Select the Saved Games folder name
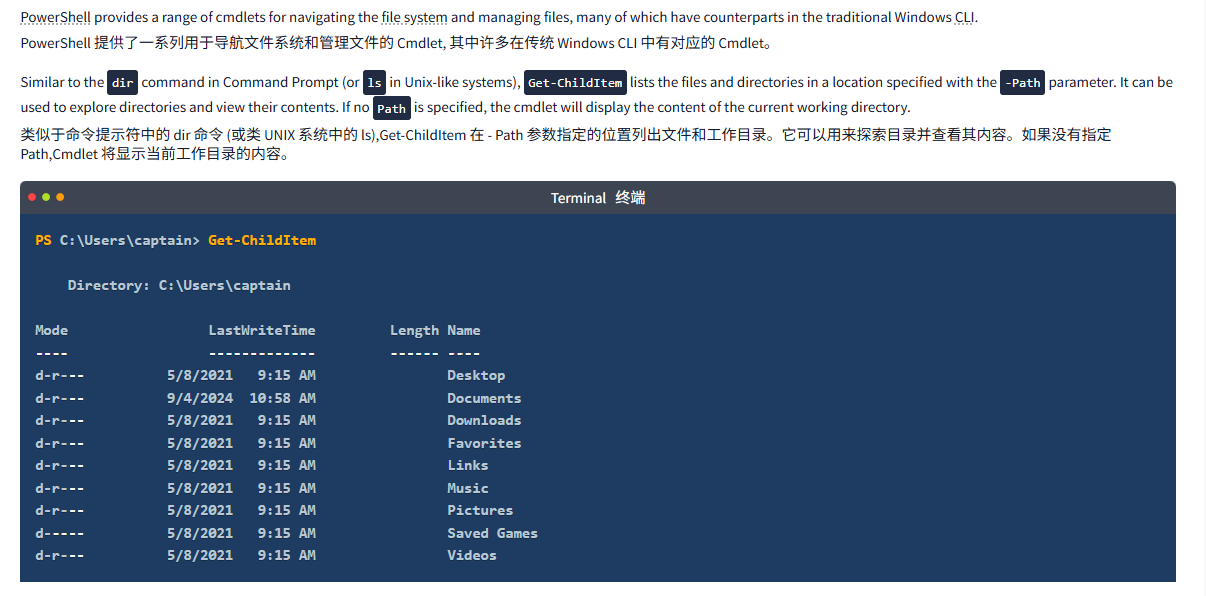 [x=492, y=533]
